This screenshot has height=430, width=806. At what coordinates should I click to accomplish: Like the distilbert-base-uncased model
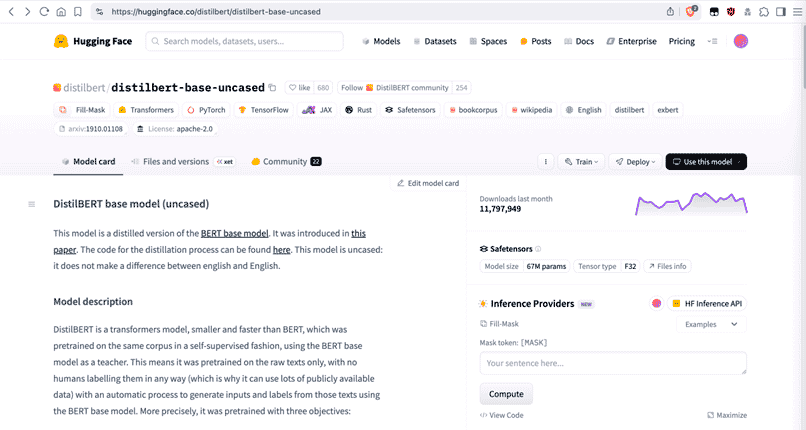point(299,88)
